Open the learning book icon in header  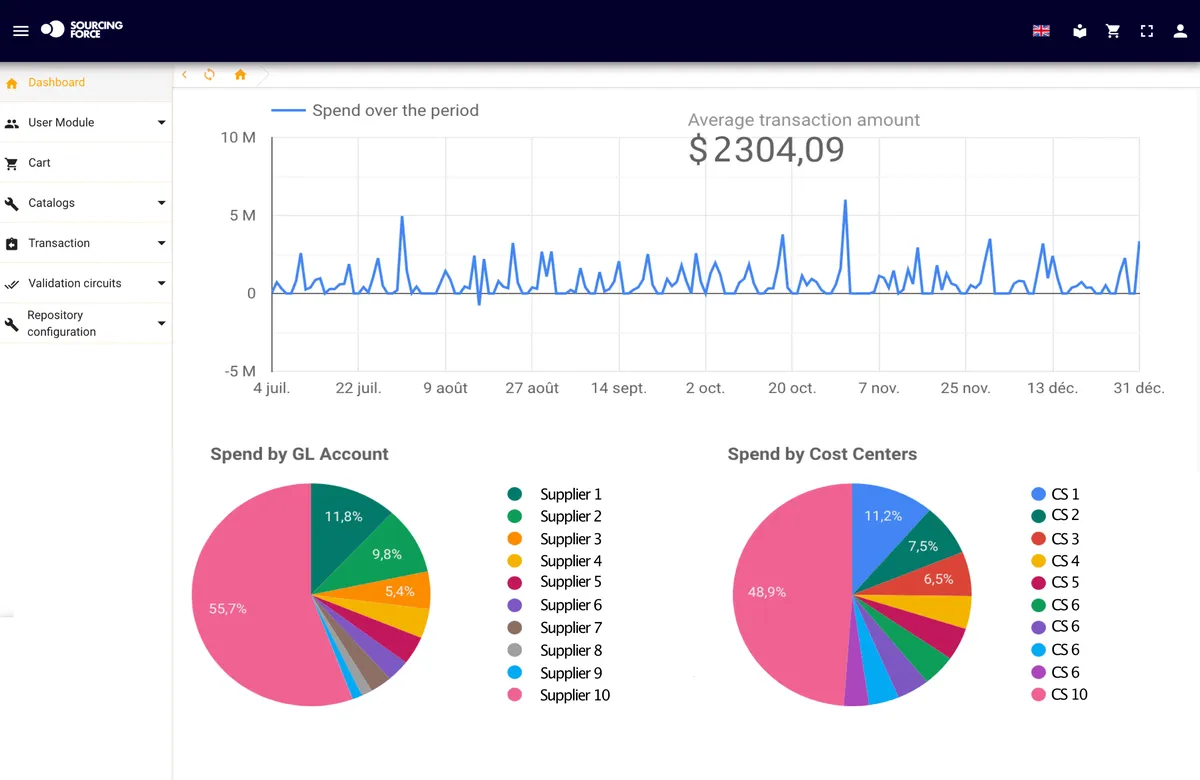1079,31
